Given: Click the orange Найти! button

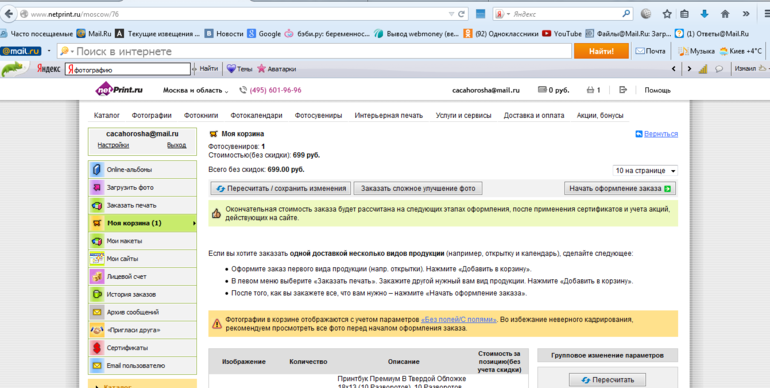Looking at the screenshot, I should tap(601, 51).
